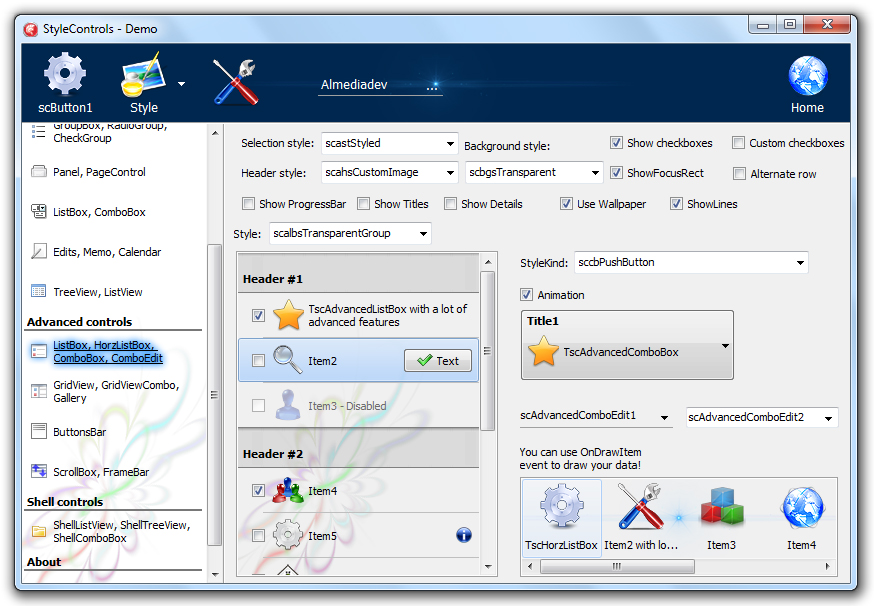Enable Custom checkboxes
Screen dimensions: 874x606
[x=739, y=143]
